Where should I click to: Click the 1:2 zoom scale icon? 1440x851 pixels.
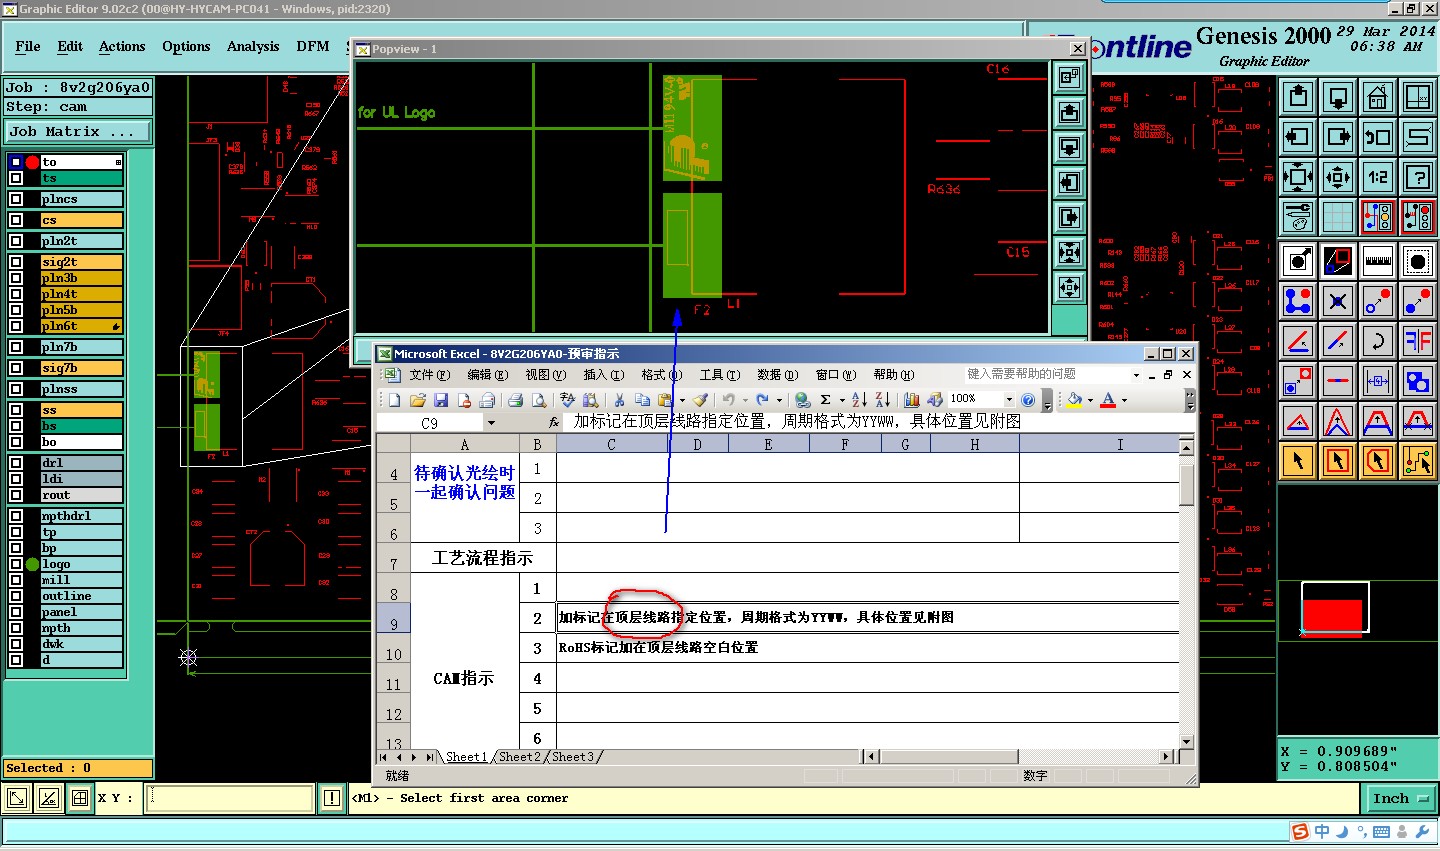pos(1377,177)
